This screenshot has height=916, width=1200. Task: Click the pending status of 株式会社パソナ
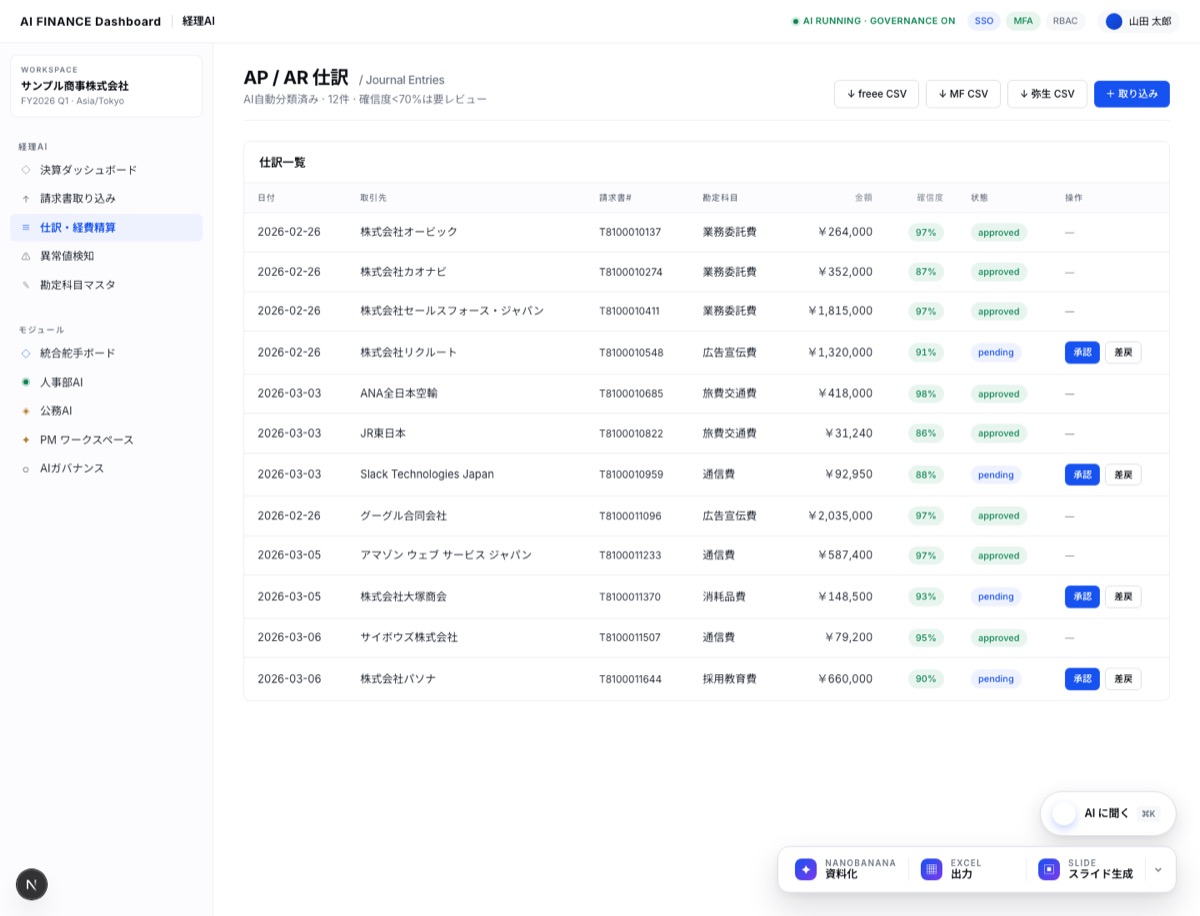pyautogui.click(x=996, y=679)
